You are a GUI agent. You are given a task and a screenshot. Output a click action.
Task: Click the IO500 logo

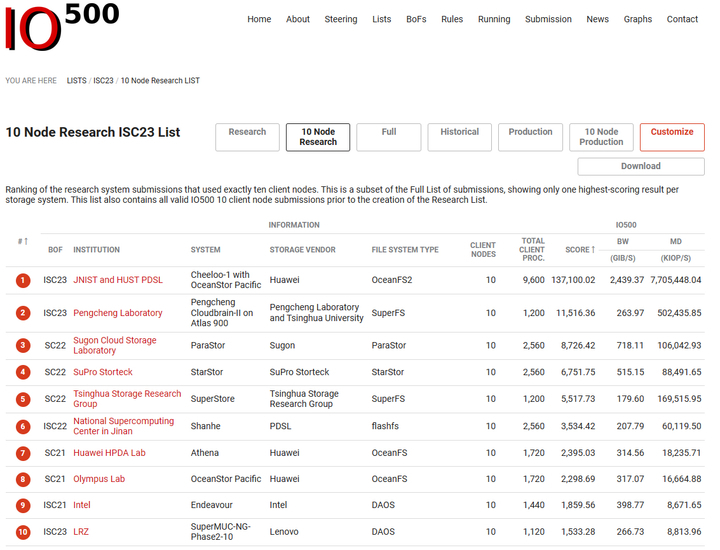point(62,27)
